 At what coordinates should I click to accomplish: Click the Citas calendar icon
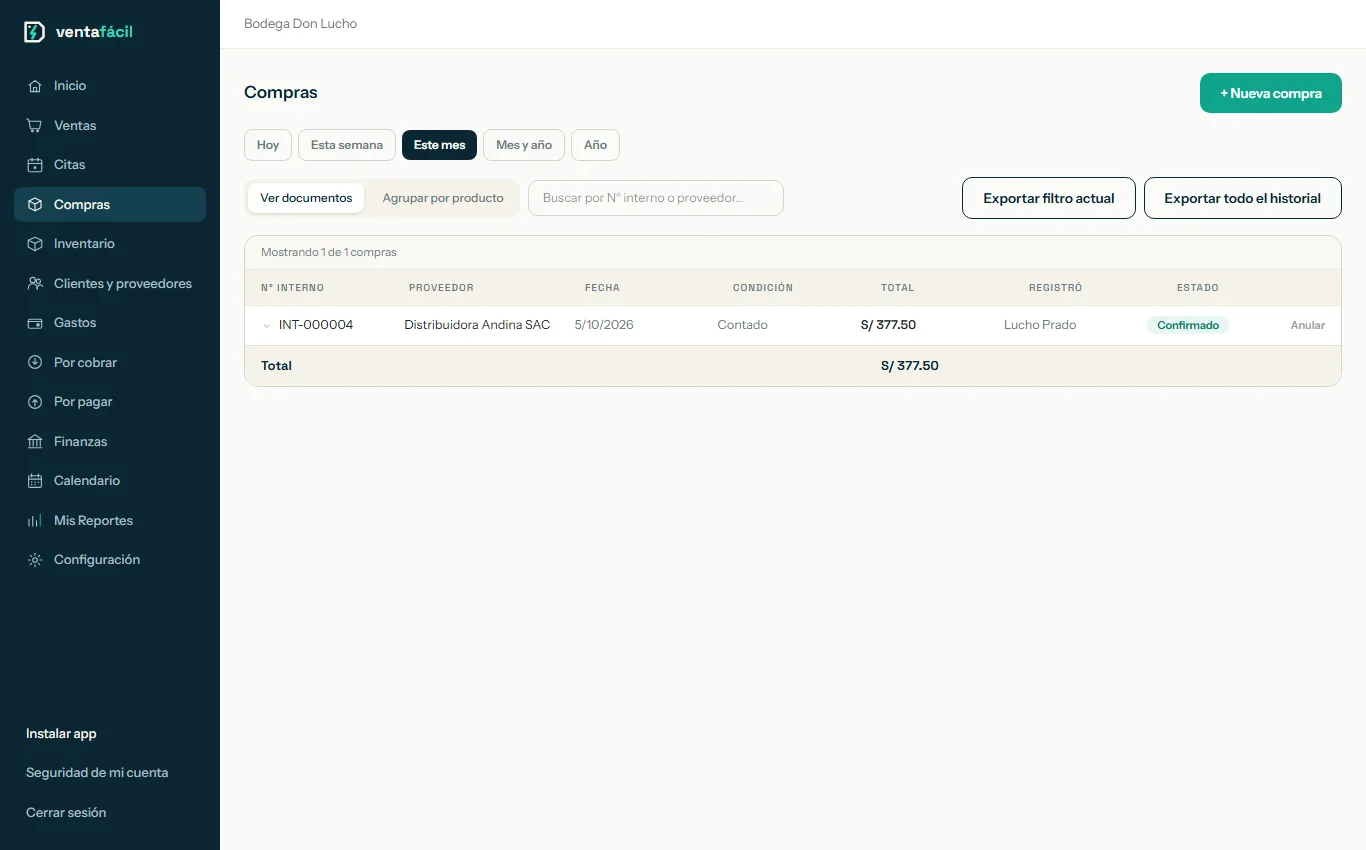(x=35, y=165)
